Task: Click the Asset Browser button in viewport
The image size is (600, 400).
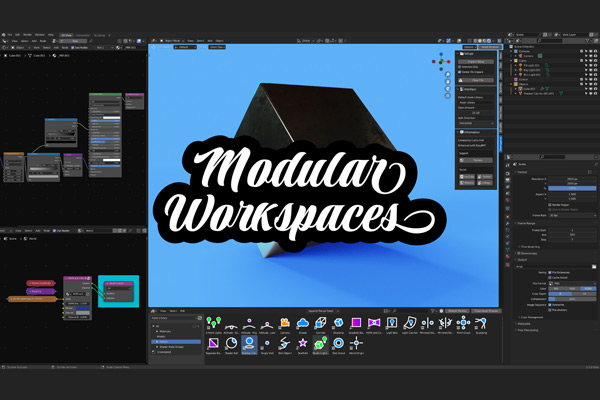Action: click(490, 47)
